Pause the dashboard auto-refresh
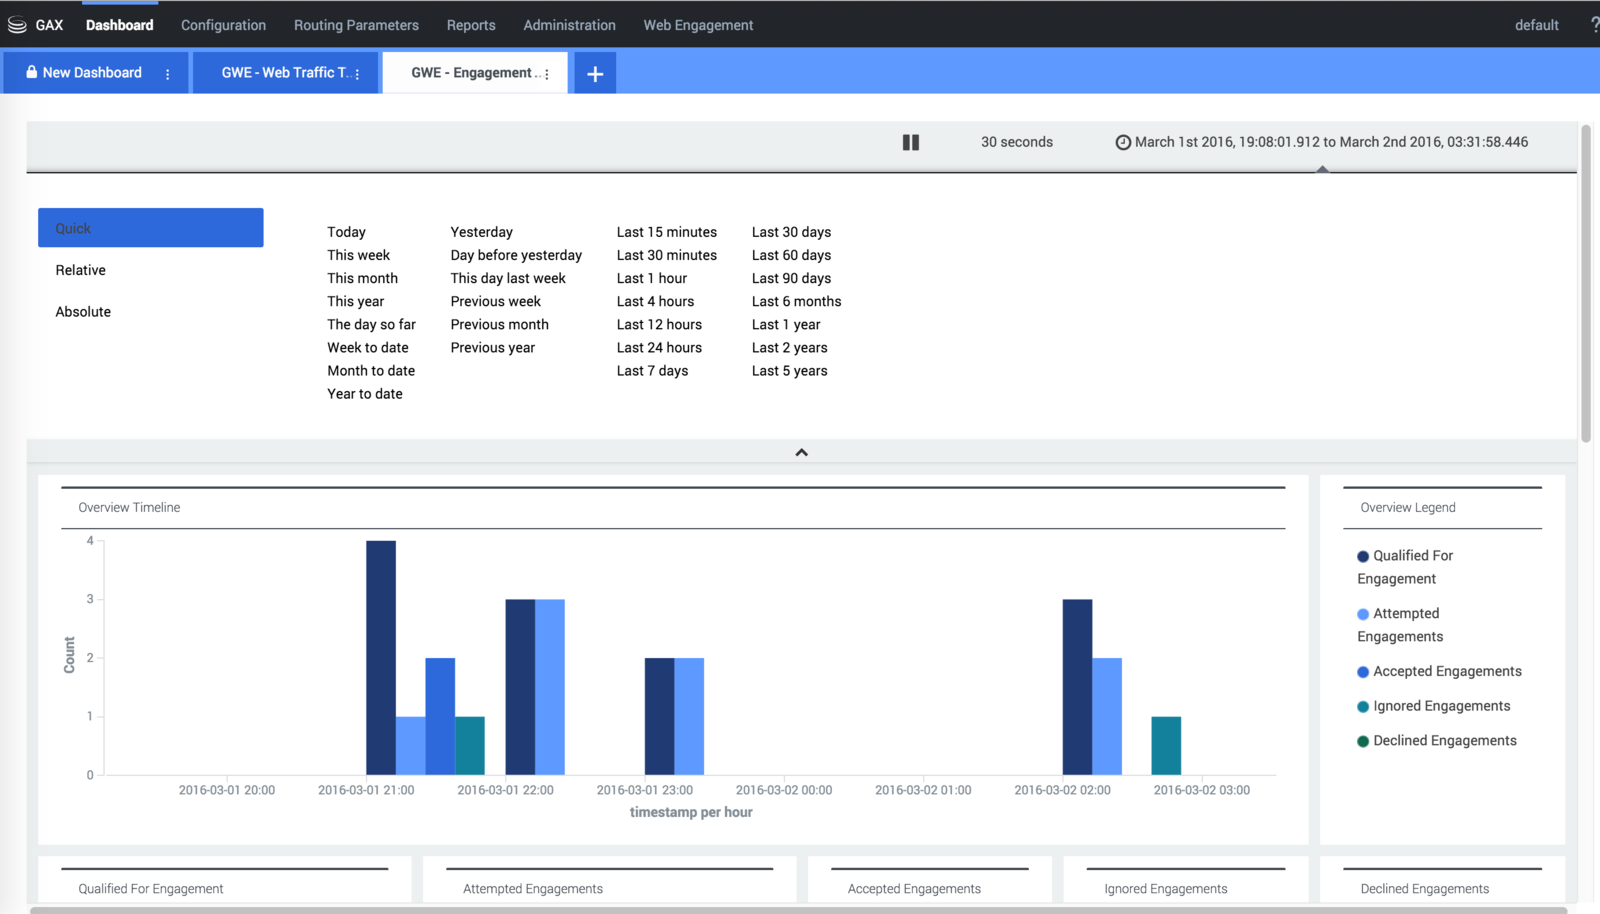The width and height of the screenshot is (1600, 914). click(x=910, y=142)
